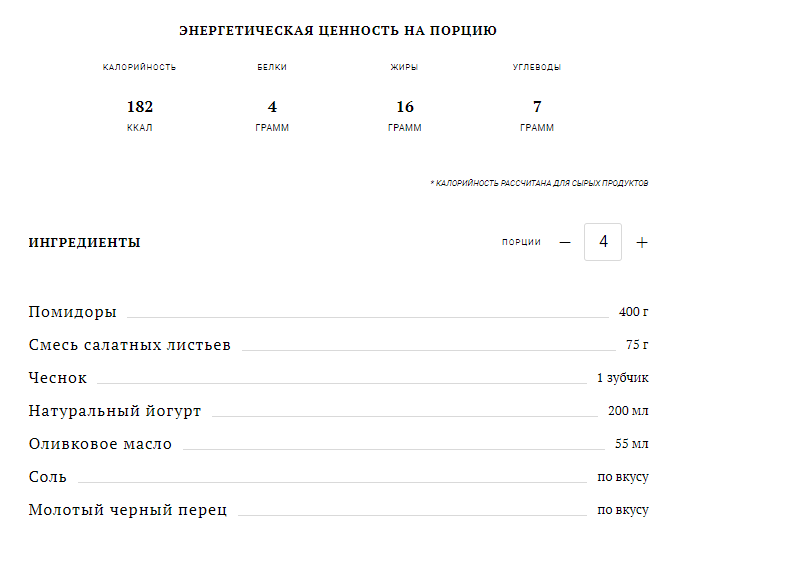Click the Жиры 16 grams value
The width and height of the screenshot is (793, 568).
click(405, 107)
